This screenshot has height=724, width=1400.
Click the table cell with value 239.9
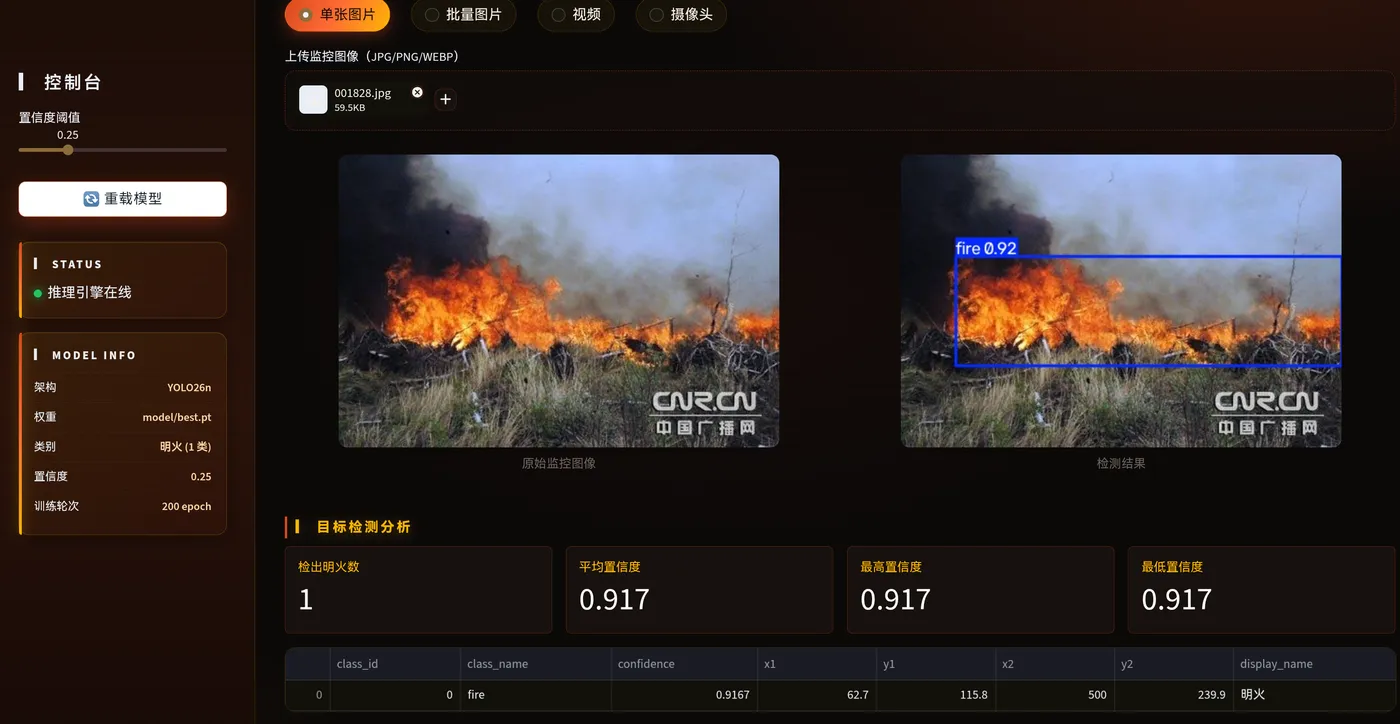click(x=1173, y=695)
